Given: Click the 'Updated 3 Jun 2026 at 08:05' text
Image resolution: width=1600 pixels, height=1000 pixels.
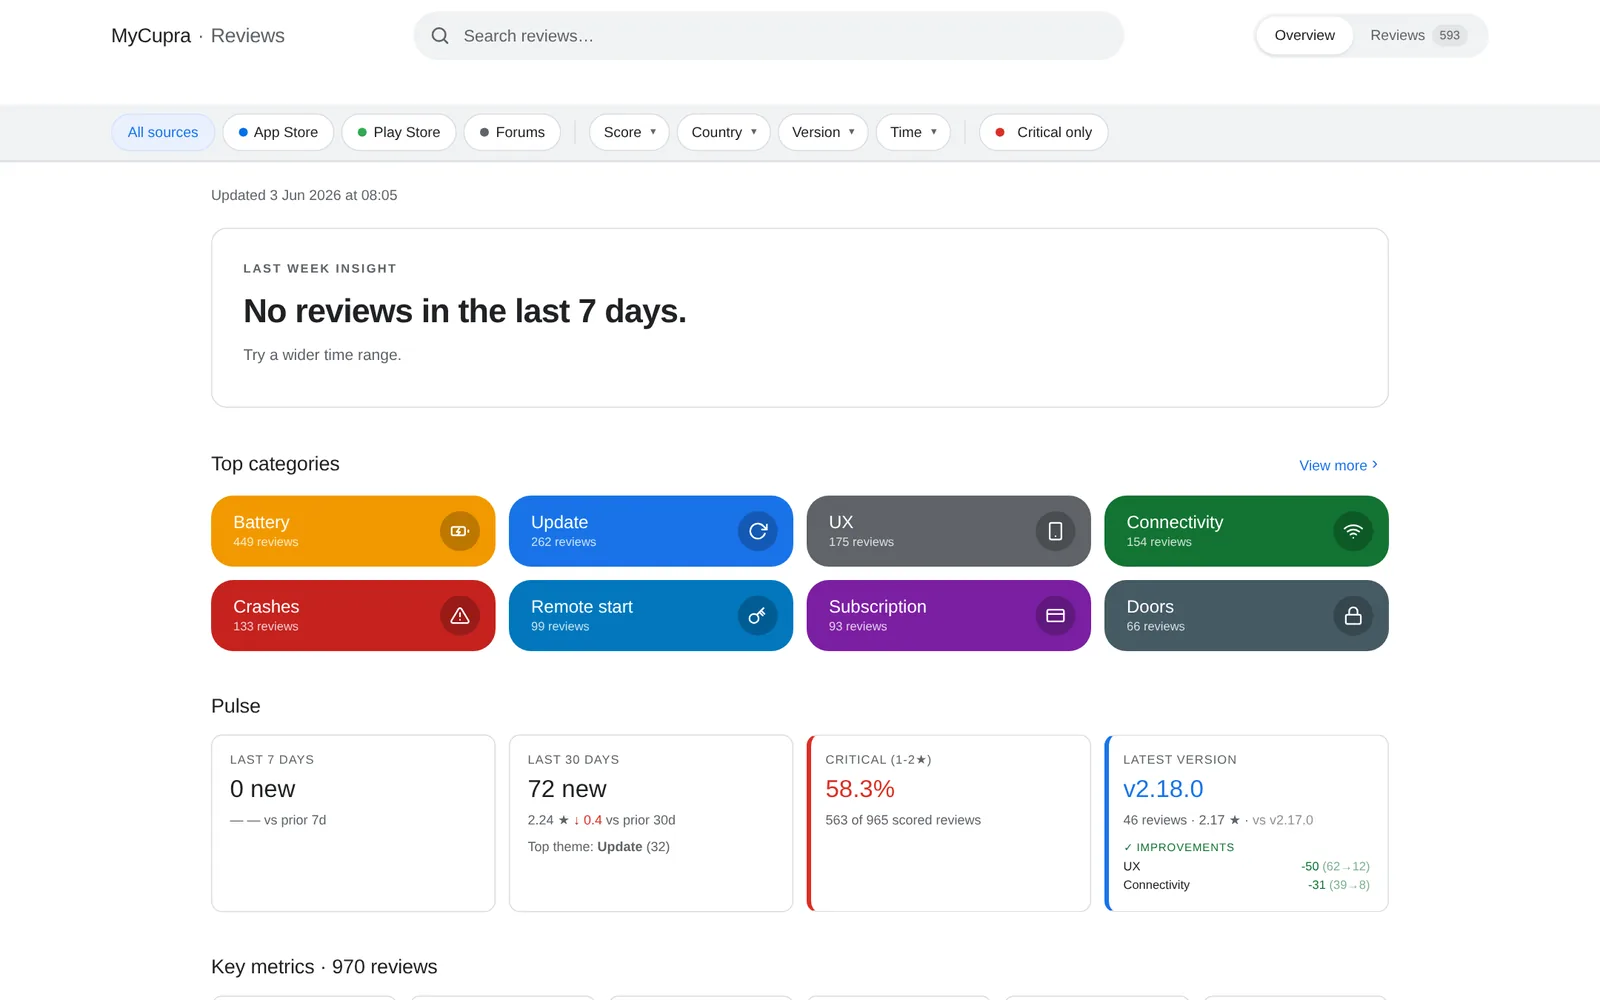Looking at the screenshot, I should point(304,195).
